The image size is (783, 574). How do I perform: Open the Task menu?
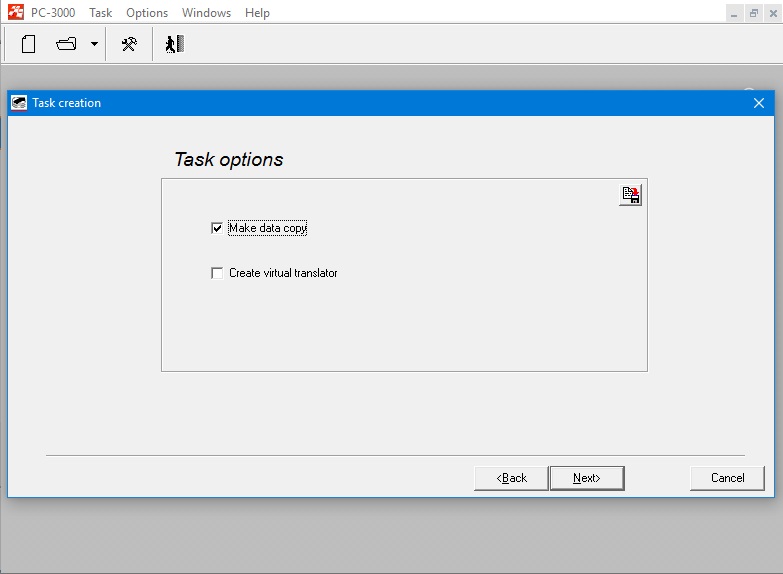(100, 13)
